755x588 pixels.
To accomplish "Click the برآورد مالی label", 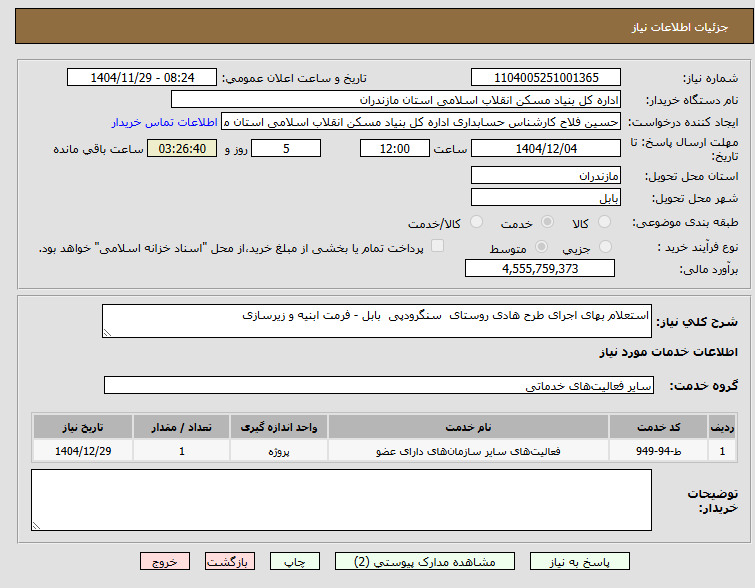I will (x=709, y=270).
